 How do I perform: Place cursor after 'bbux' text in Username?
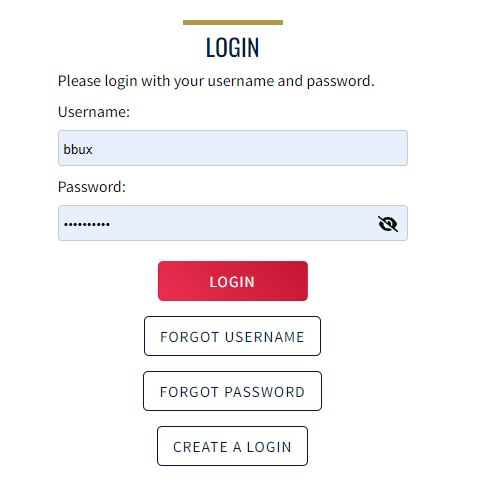click(x=93, y=149)
